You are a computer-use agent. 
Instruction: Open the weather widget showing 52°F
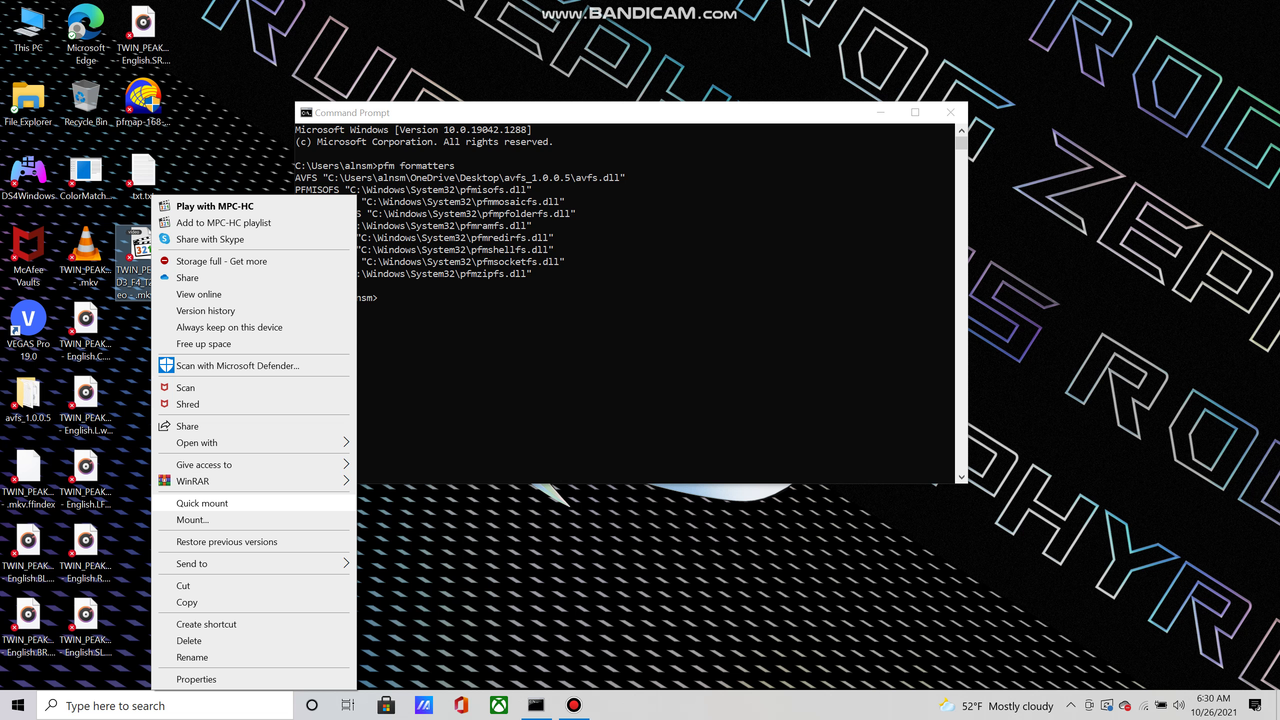click(x=996, y=705)
